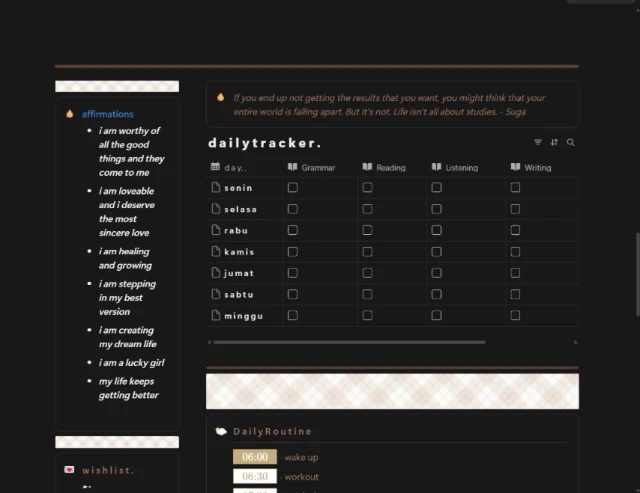The image size is (640, 493).
Task: Open the senin page
Action: click(238, 188)
